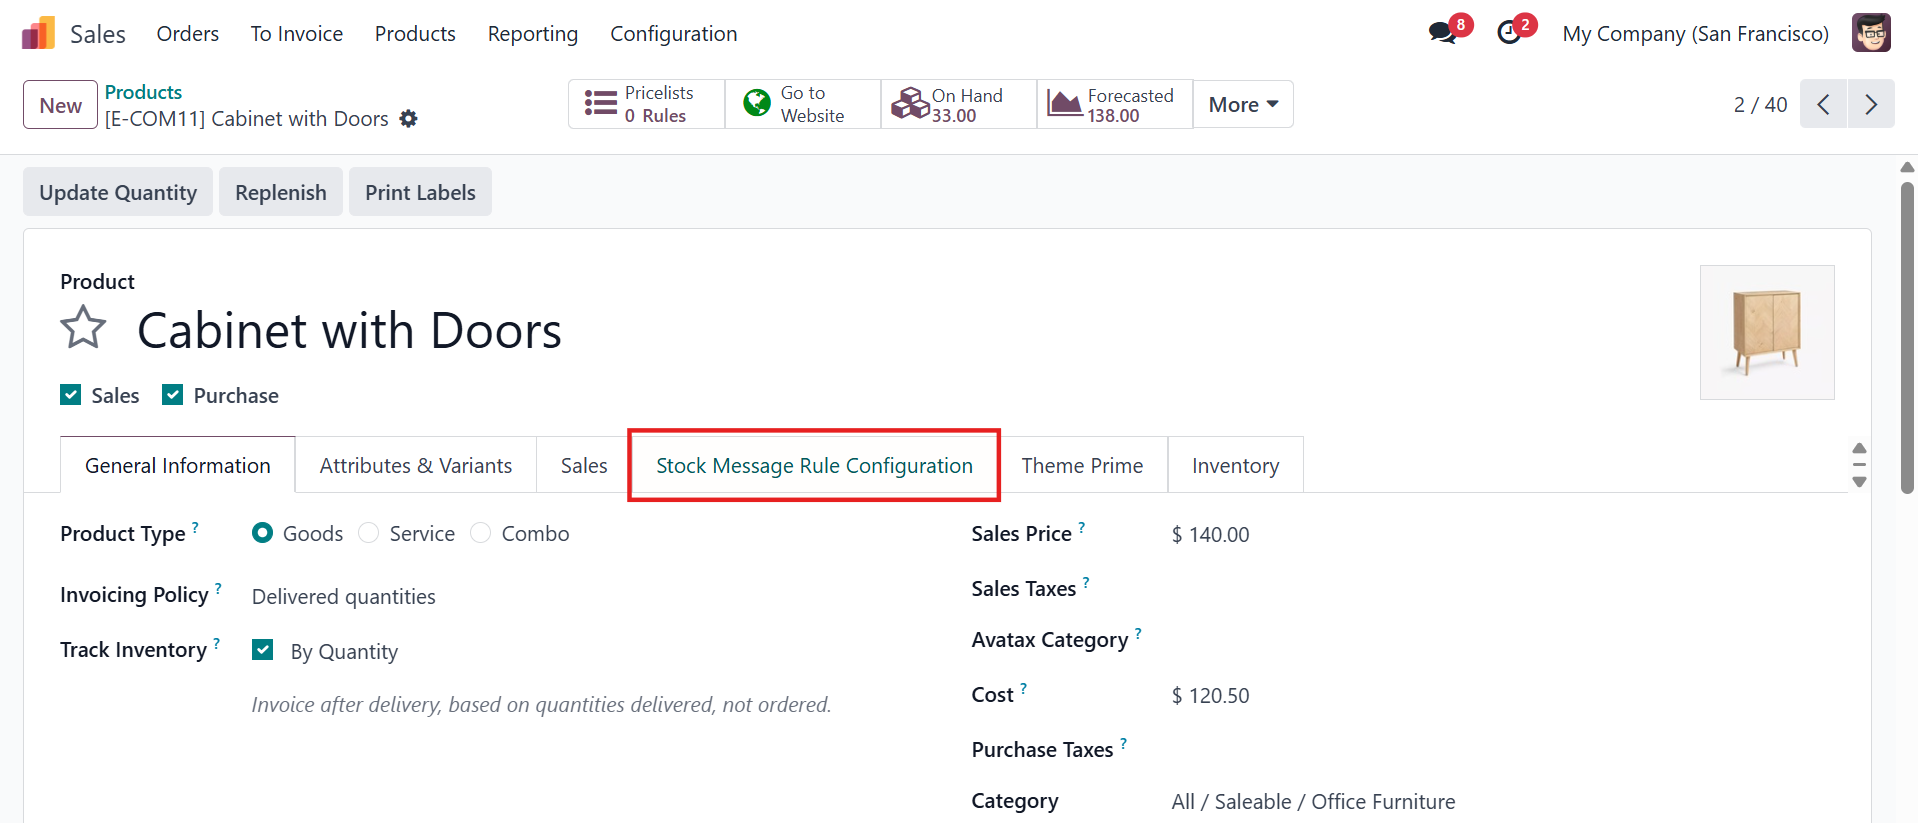1918x823 pixels.
Task: View On Hand stock via the boxes icon
Action: 910,103
